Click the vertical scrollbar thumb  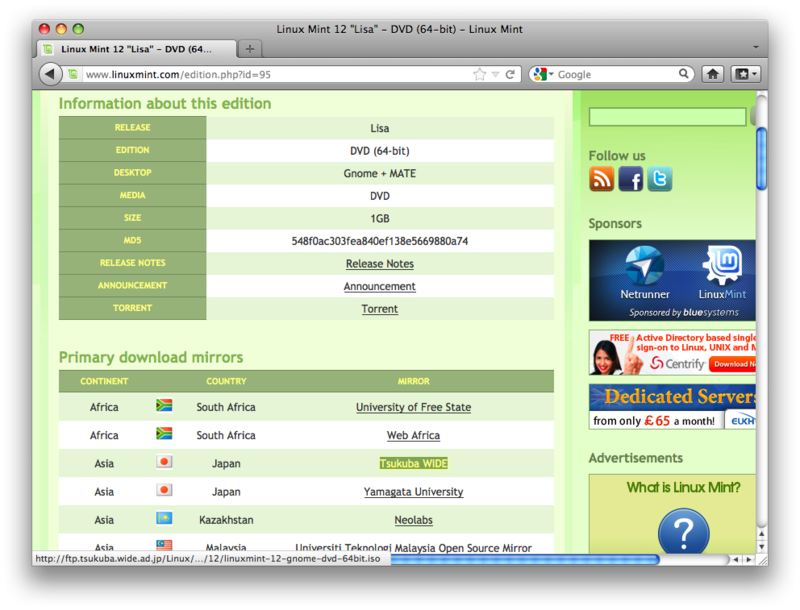click(762, 158)
